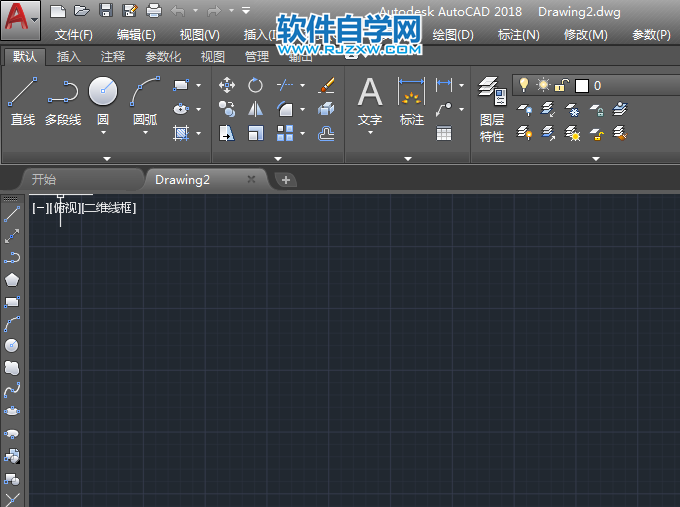Expand the quick access toolbar customize arrow
The image size is (680, 507).
[247, 11]
